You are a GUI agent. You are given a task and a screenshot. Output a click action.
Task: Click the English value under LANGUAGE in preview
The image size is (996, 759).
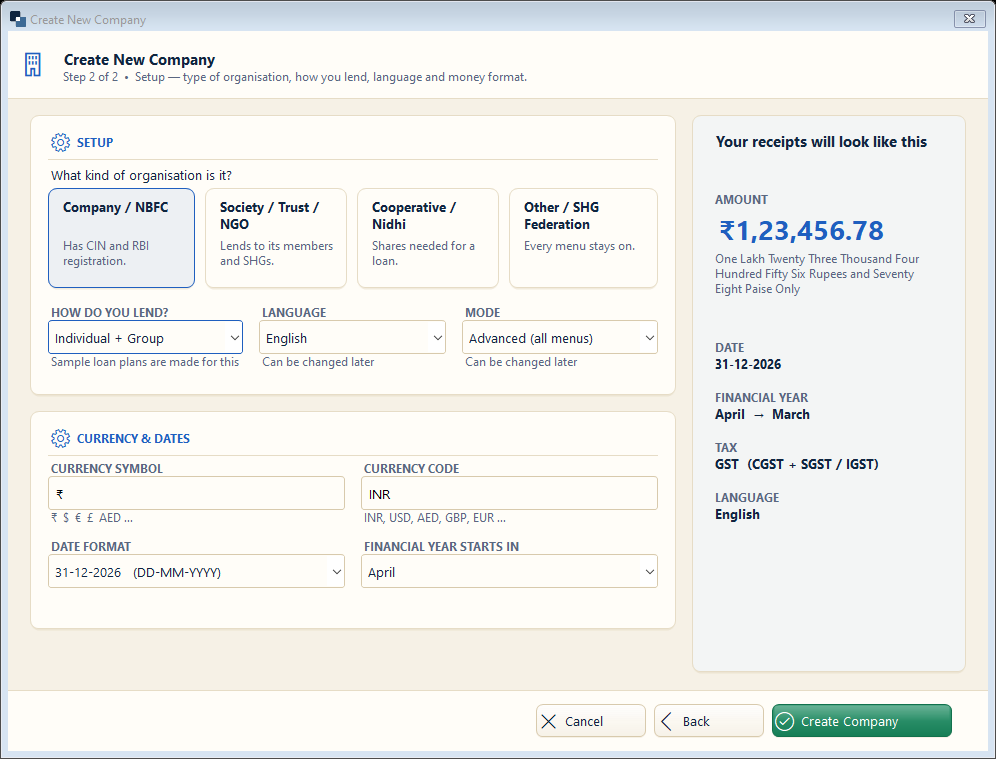coord(737,514)
